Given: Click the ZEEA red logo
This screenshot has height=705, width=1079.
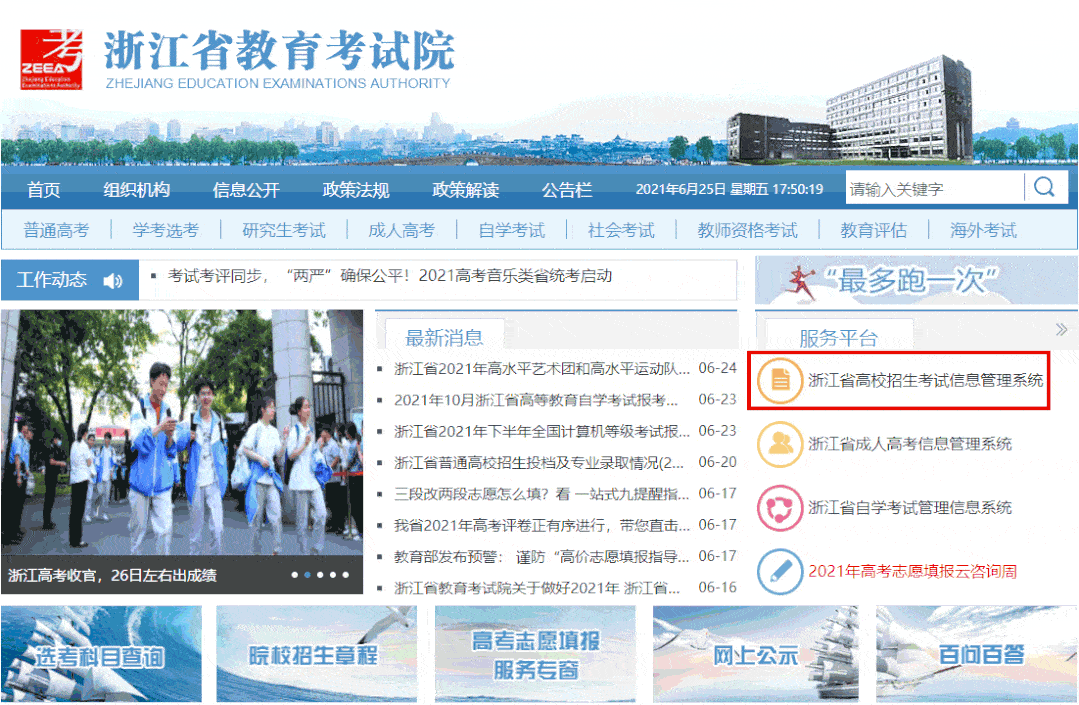Looking at the screenshot, I should 51,60.
